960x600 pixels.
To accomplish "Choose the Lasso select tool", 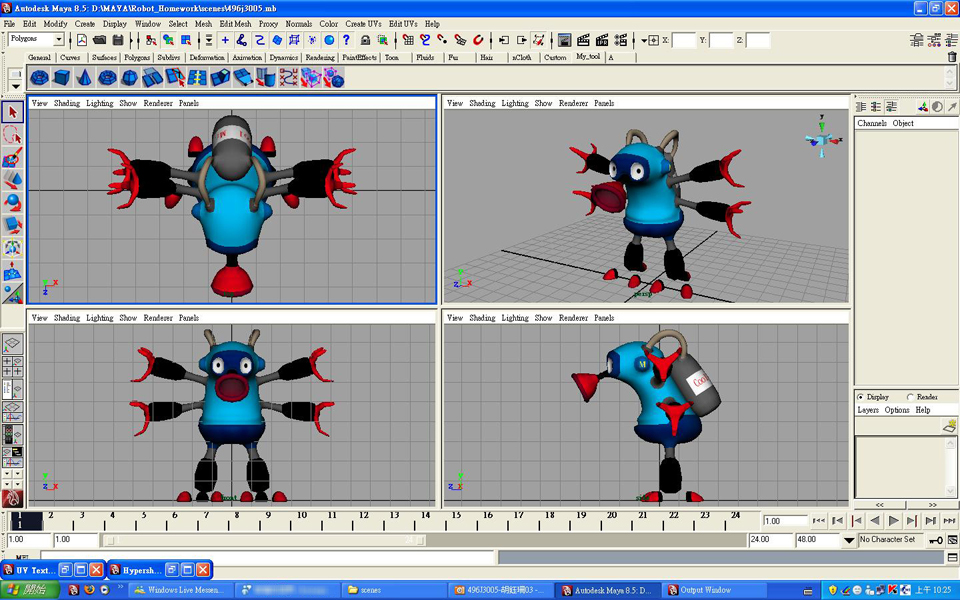I will (x=12, y=135).
